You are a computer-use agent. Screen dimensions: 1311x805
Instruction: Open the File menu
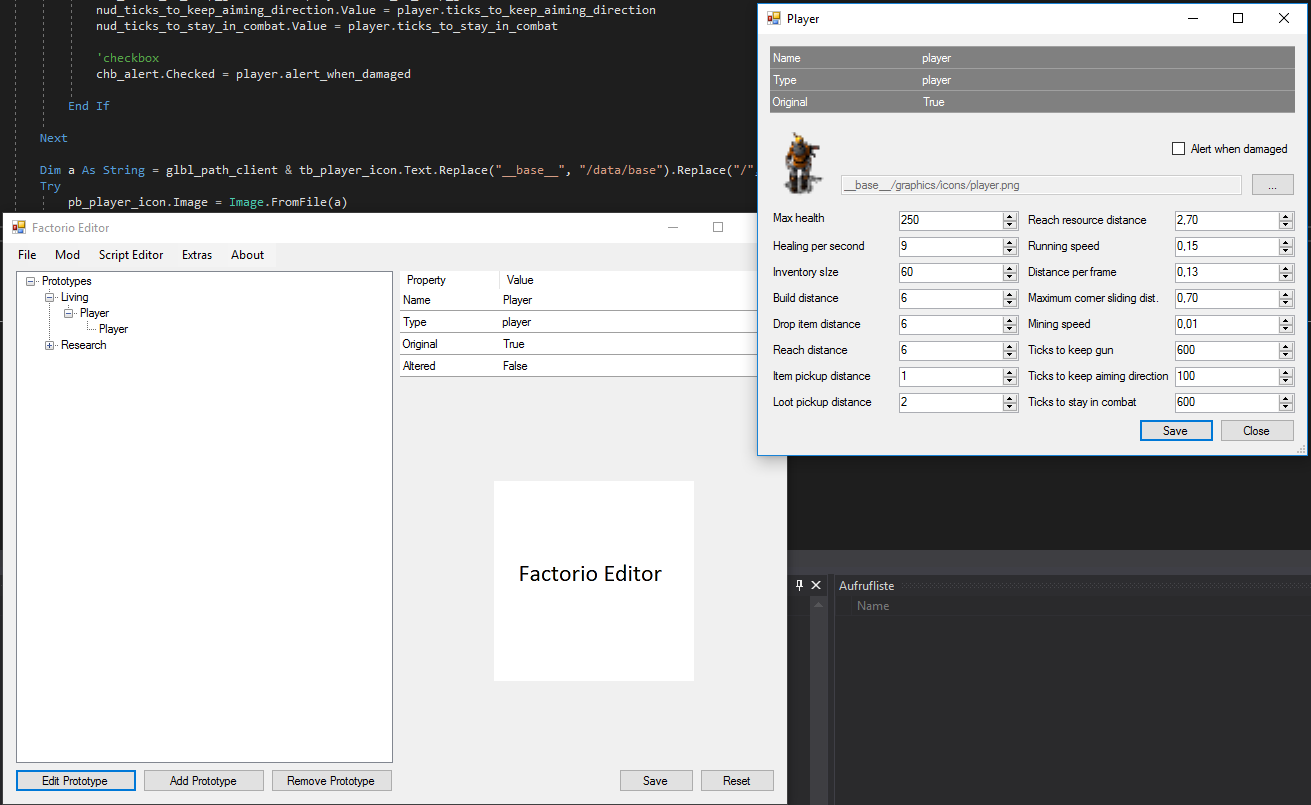tap(27, 255)
